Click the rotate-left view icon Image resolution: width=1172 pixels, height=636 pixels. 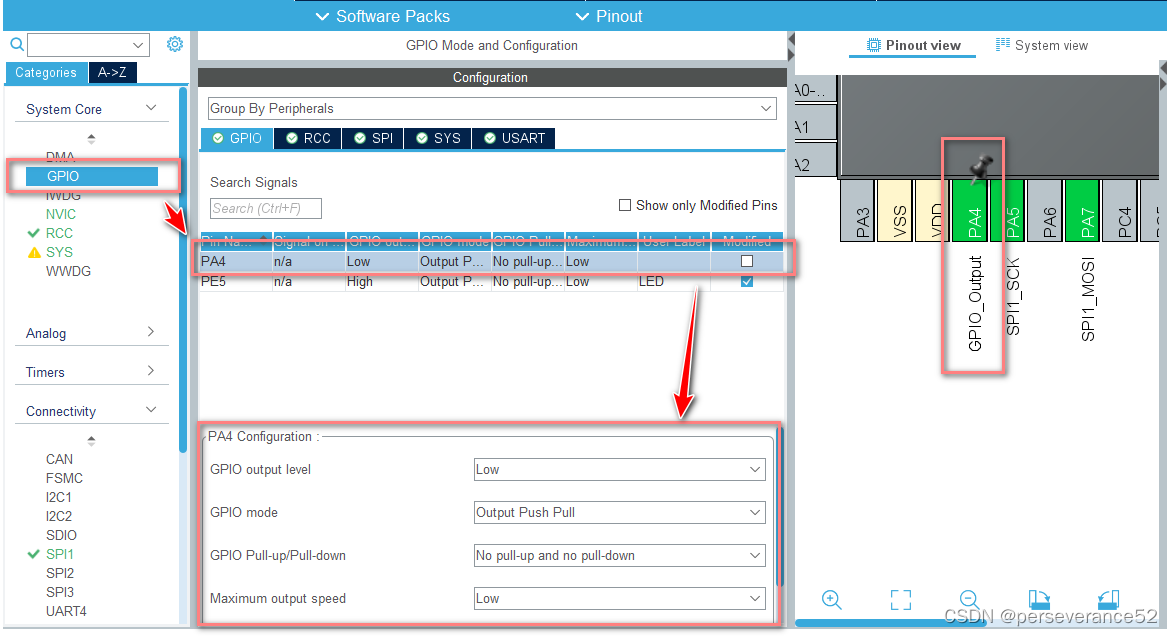tap(1039, 599)
